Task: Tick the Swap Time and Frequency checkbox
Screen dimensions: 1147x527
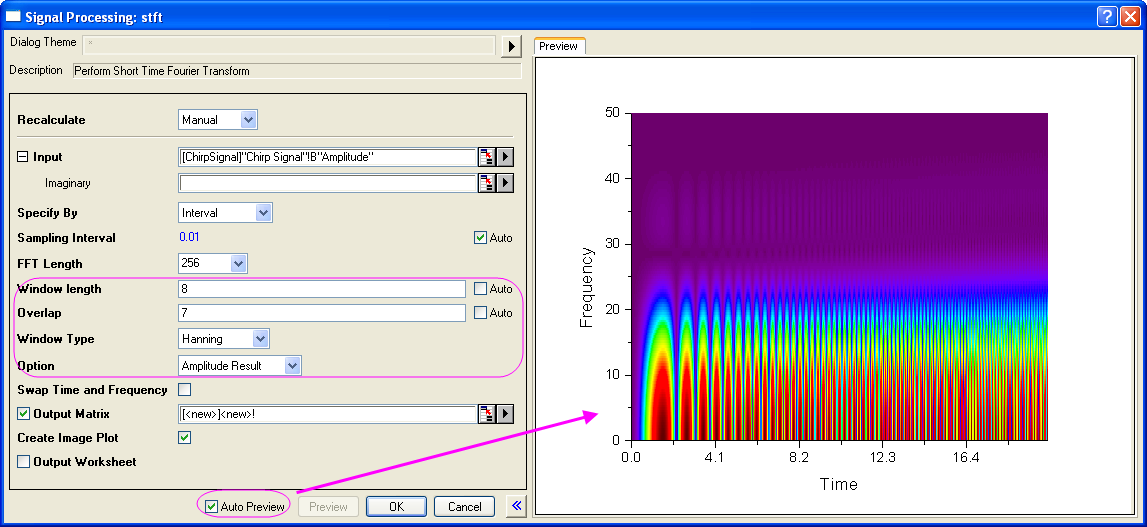Action: (184, 389)
